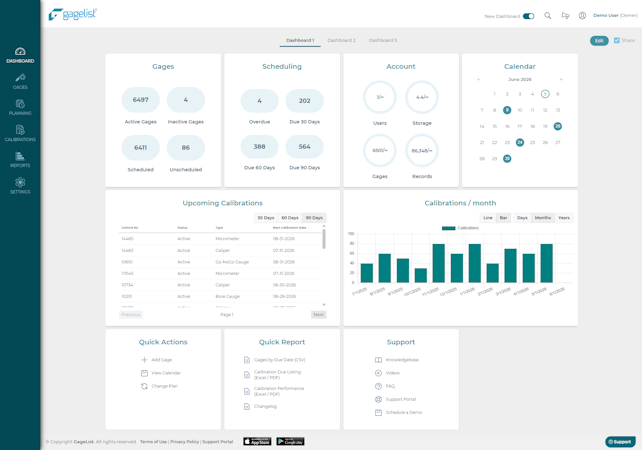The height and width of the screenshot is (450, 642).
Task: Select the 30 Days filter tab
Action: (266, 218)
